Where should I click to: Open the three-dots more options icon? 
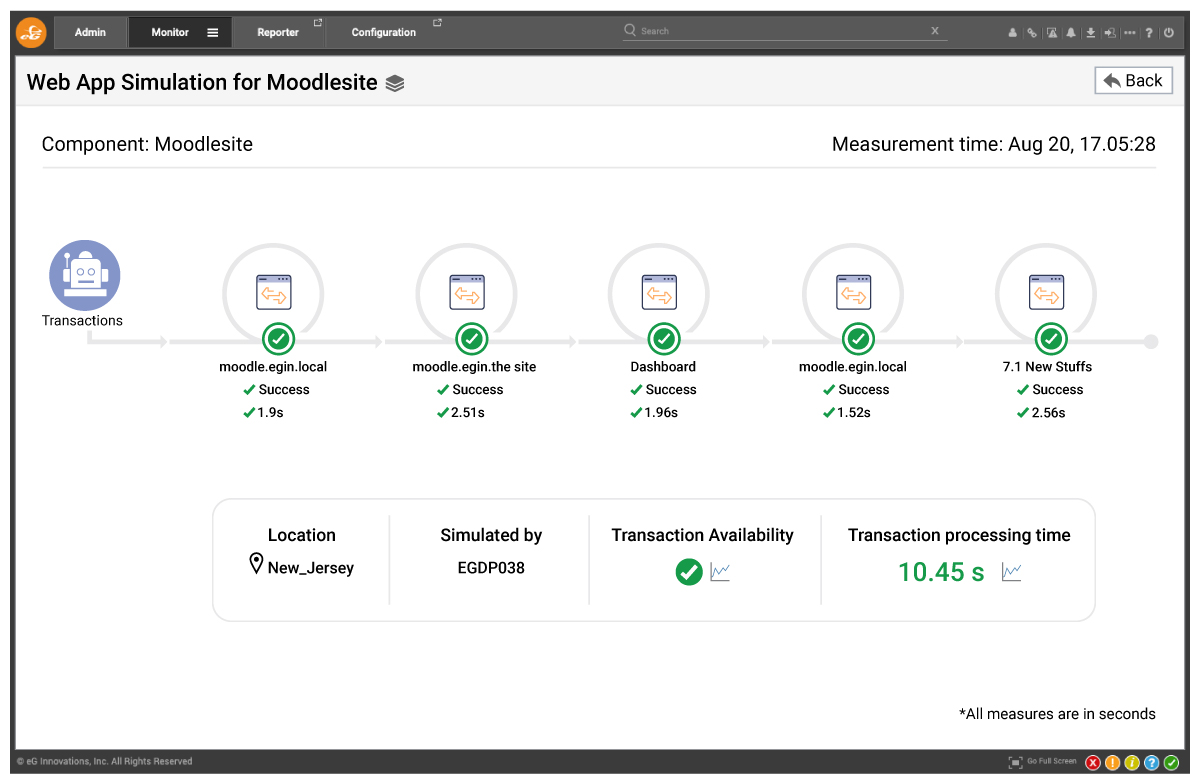point(1130,33)
